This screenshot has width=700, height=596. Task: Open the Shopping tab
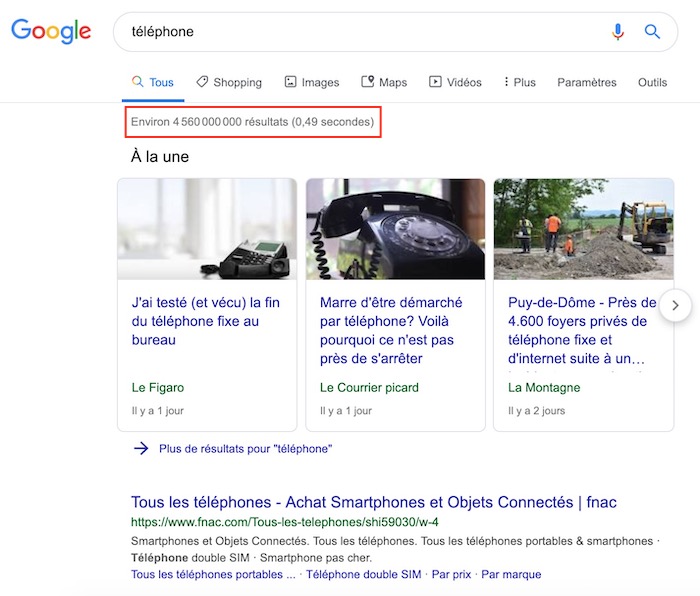[228, 82]
